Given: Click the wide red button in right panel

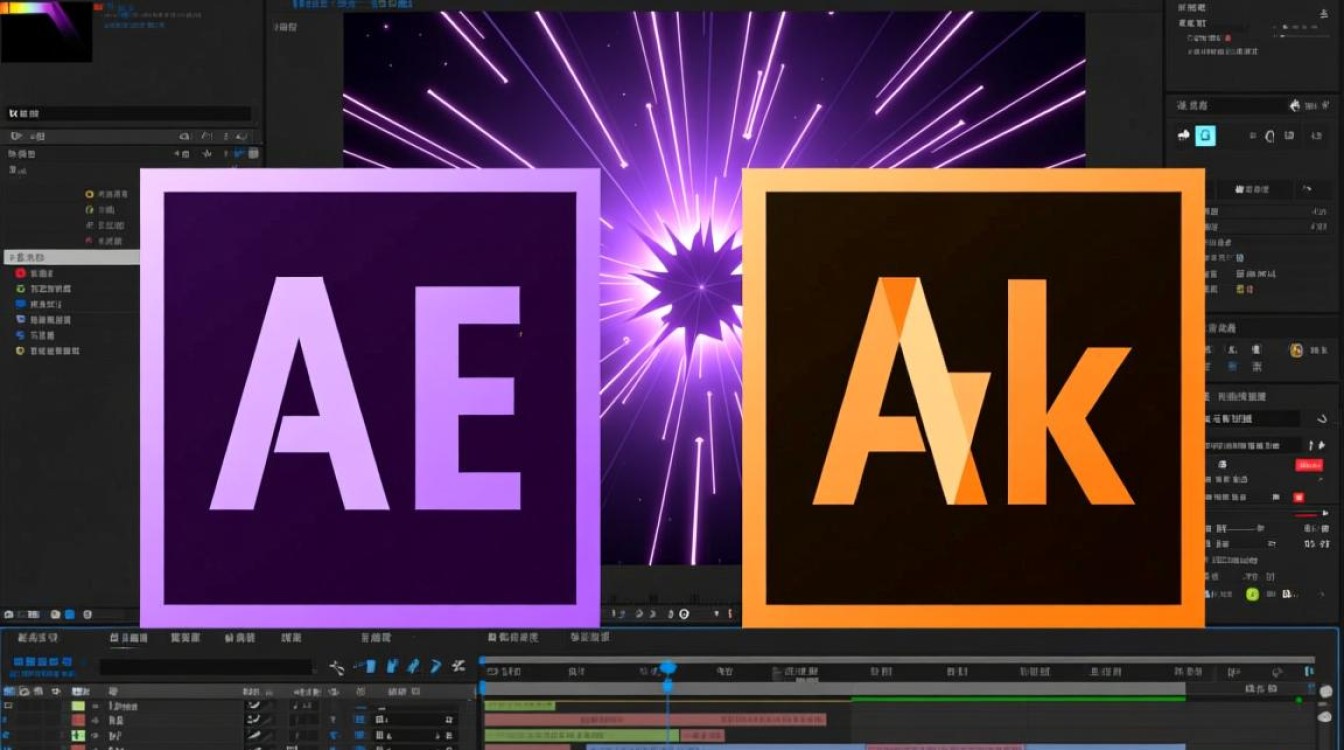Looking at the screenshot, I should [x=1309, y=465].
